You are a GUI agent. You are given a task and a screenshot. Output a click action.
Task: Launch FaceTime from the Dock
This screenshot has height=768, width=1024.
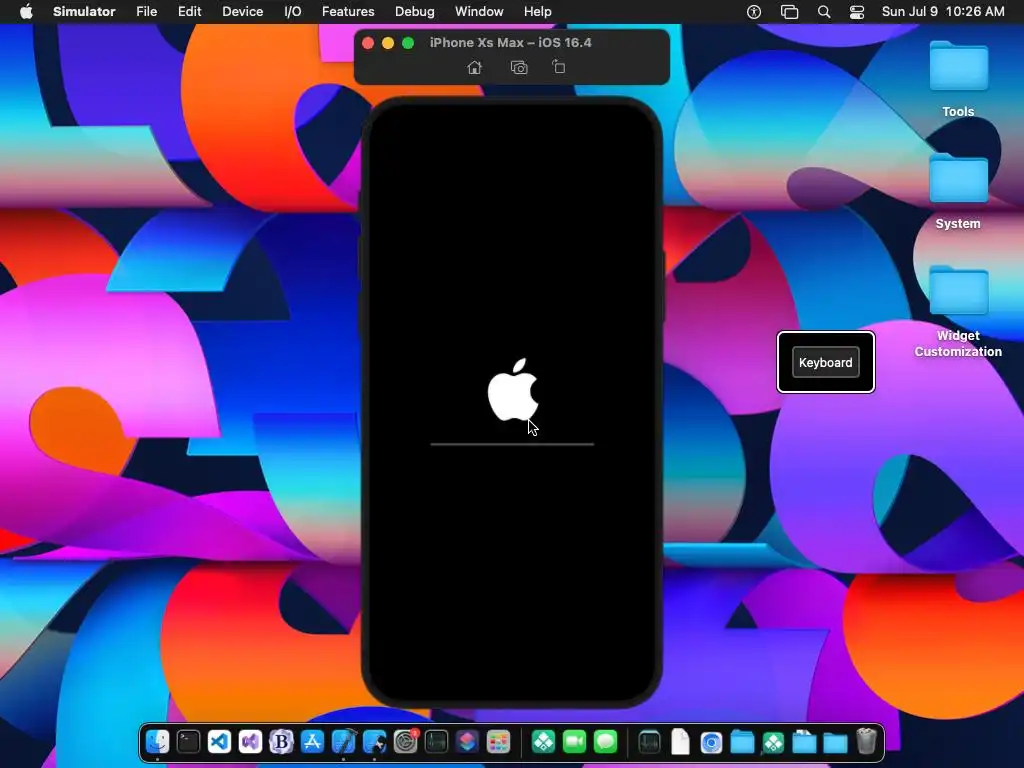click(x=574, y=742)
